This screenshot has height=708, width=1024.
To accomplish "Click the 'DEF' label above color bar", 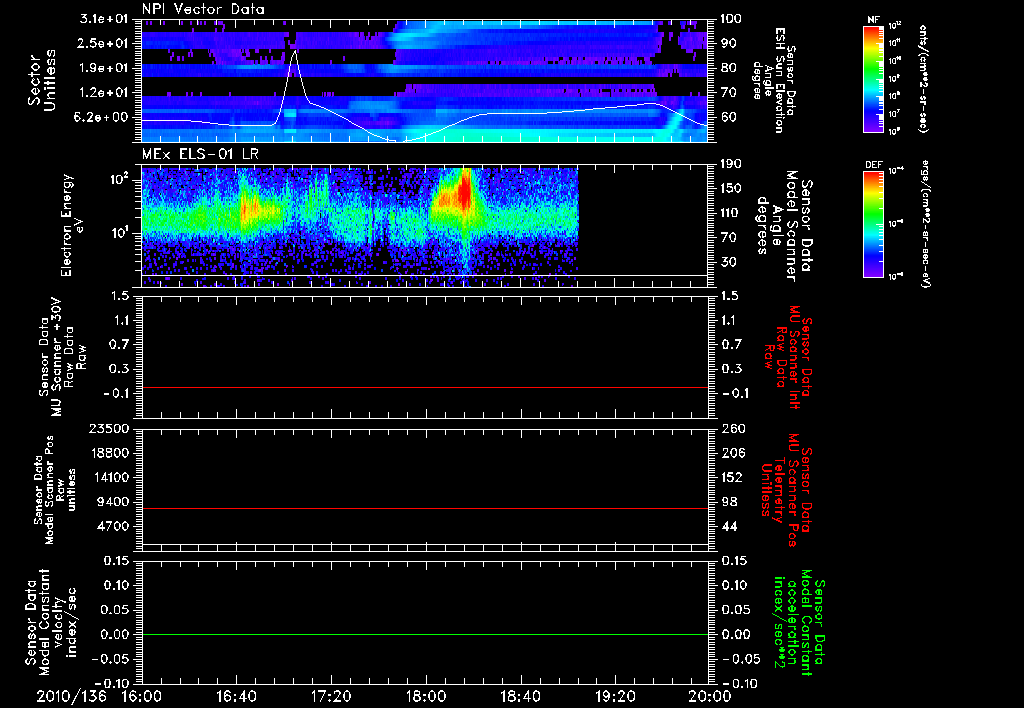I will (874, 165).
